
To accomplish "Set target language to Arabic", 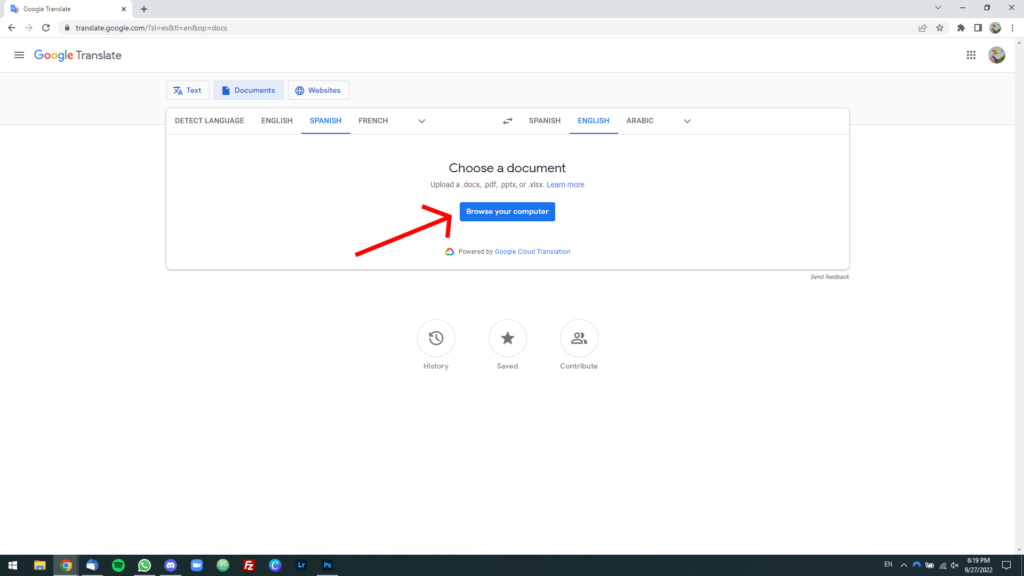I will click(640, 121).
